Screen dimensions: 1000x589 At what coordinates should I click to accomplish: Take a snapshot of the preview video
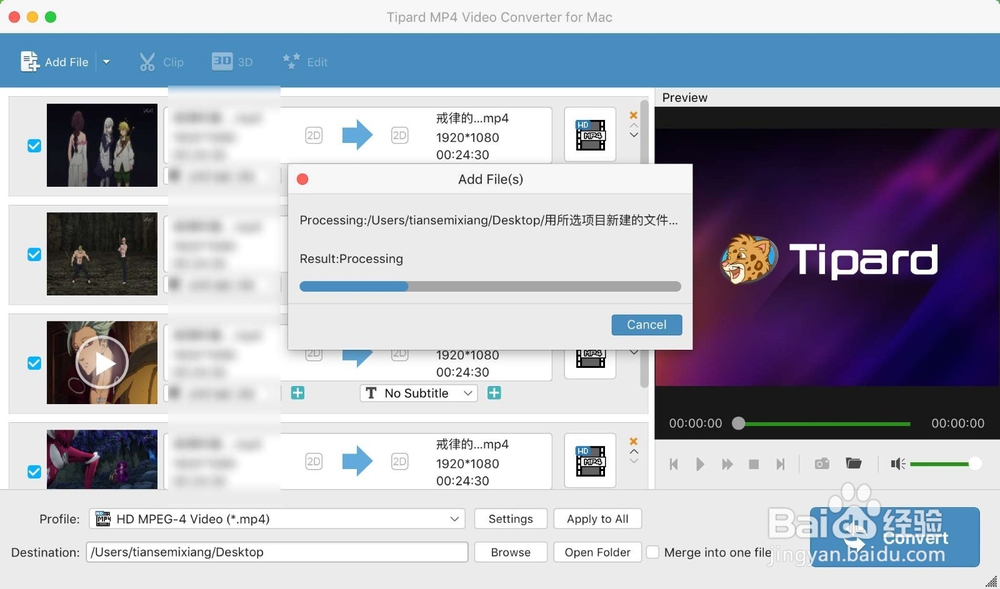[822, 463]
